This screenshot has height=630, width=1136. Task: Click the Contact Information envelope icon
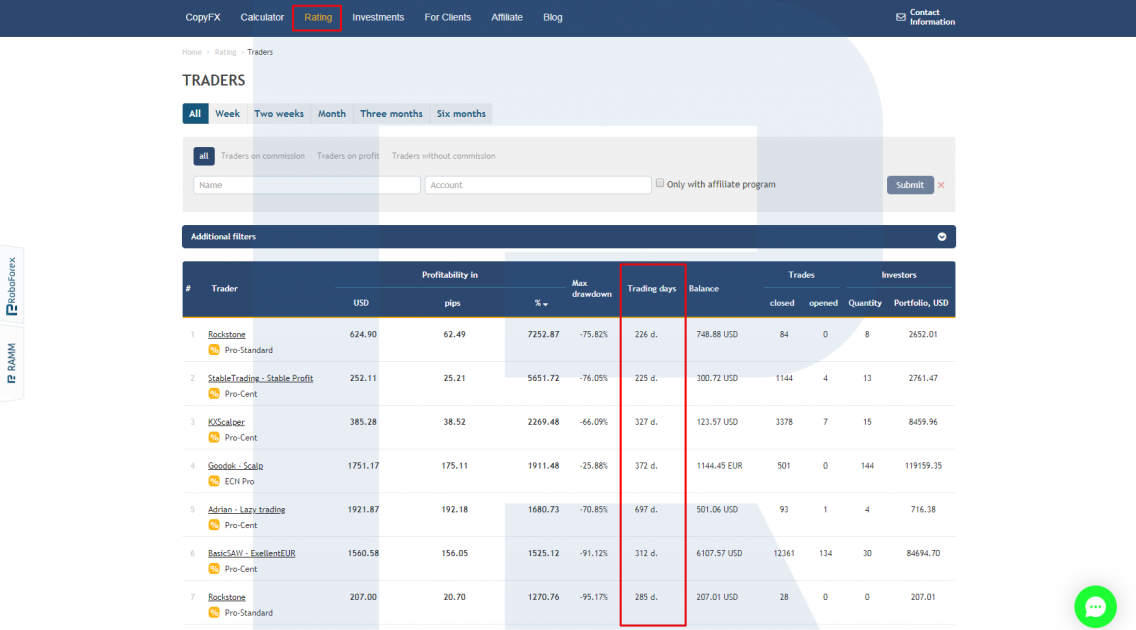click(x=901, y=17)
